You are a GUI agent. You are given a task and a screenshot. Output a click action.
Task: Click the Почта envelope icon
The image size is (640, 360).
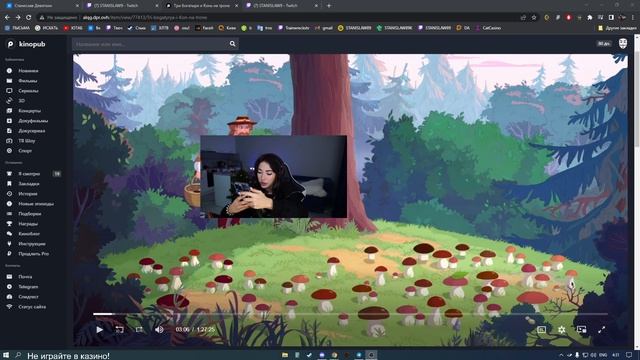tap(9, 277)
